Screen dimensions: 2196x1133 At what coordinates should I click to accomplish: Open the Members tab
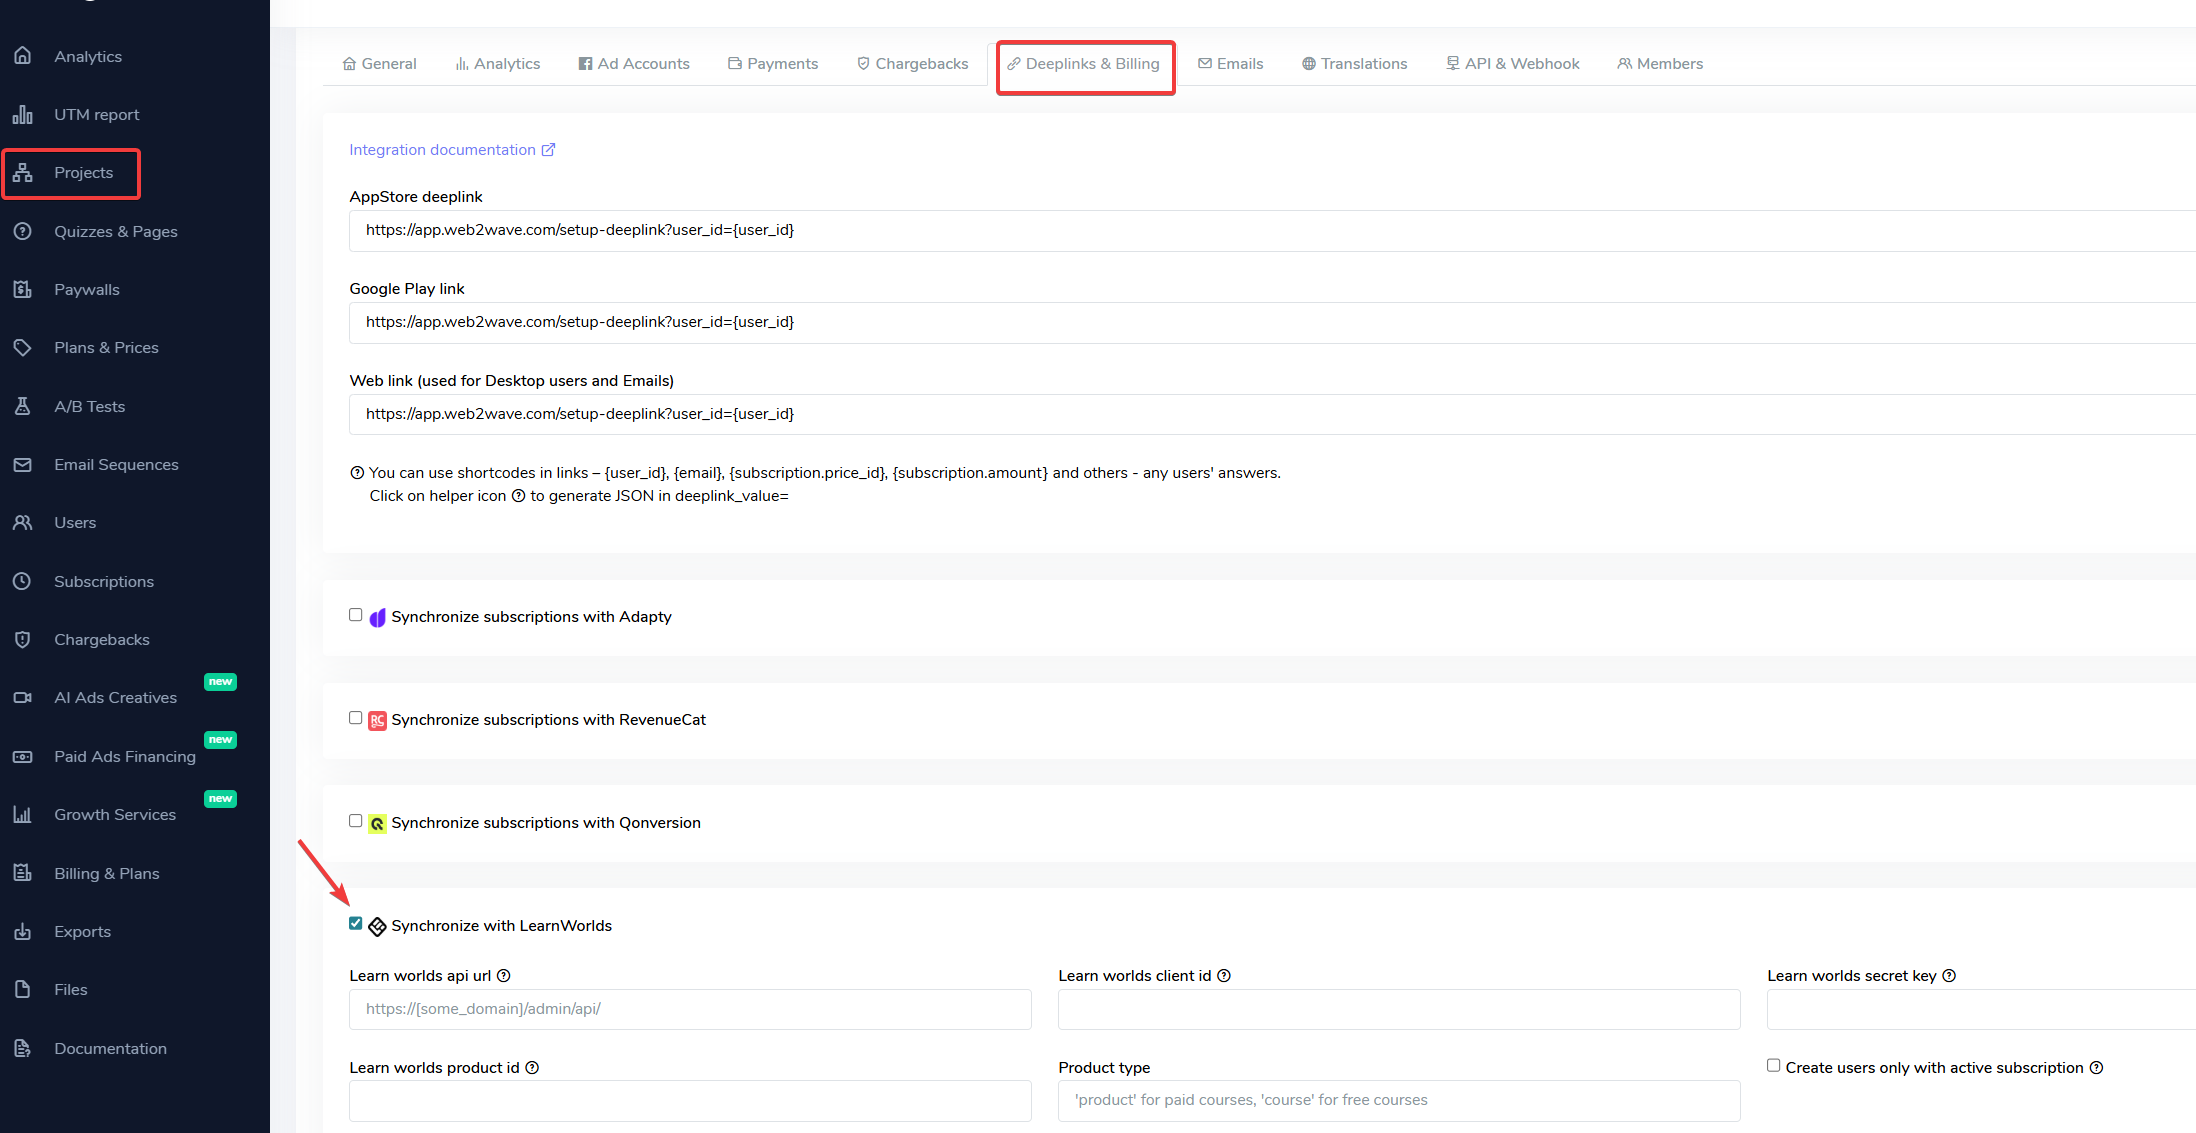[1660, 64]
